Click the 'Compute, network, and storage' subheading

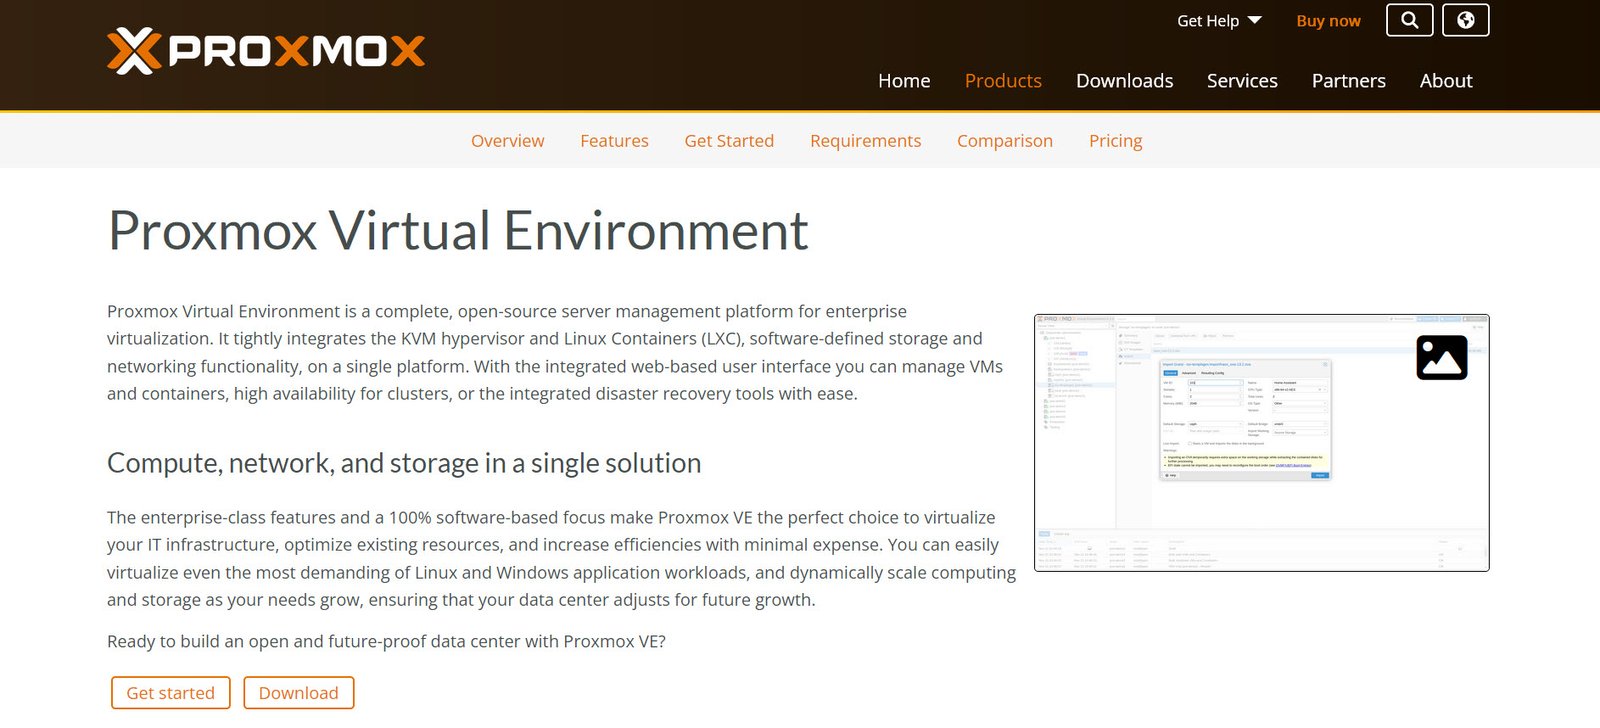click(x=404, y=463)
